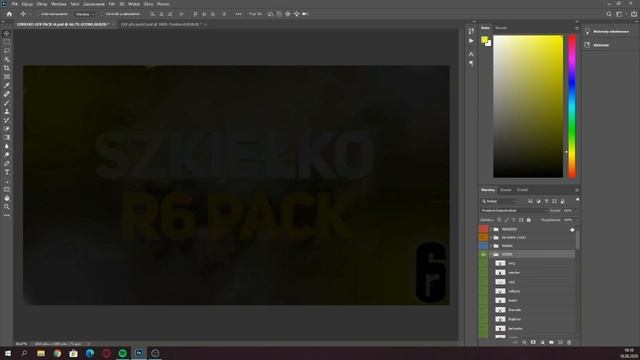Toggle the show transform controls checkbox
The height and width of the screenshot is (360, 640).
click(x=103, y=14)
